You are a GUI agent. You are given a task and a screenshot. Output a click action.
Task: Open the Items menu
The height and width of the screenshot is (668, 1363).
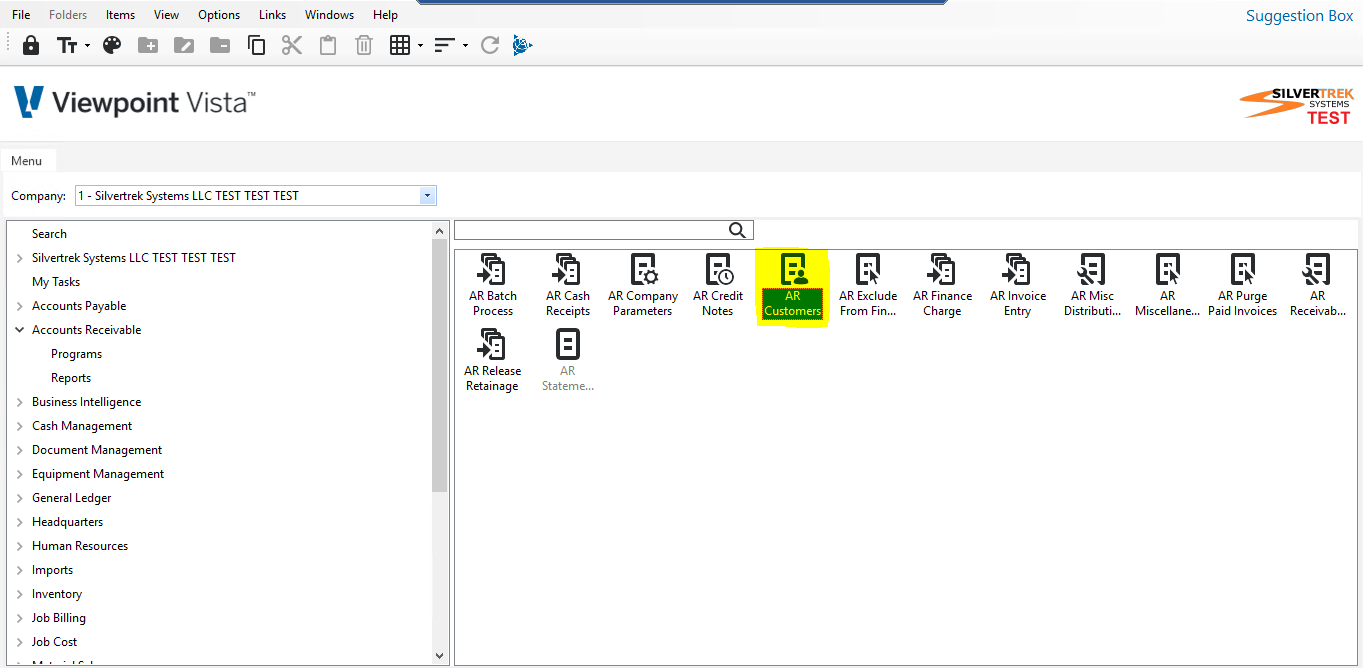point(120,15)
